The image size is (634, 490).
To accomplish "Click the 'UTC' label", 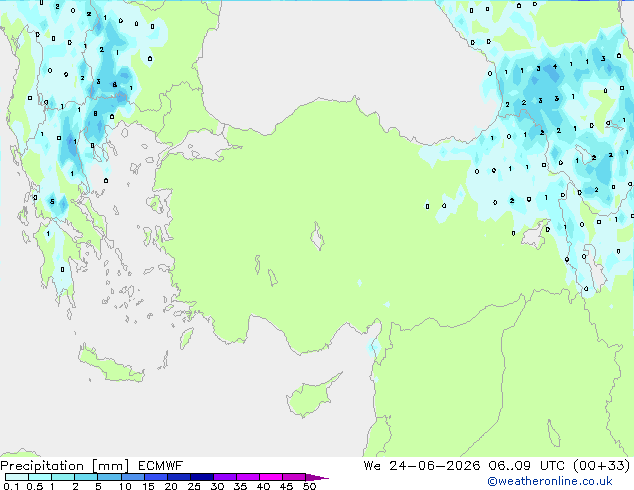I will point(552,466).
